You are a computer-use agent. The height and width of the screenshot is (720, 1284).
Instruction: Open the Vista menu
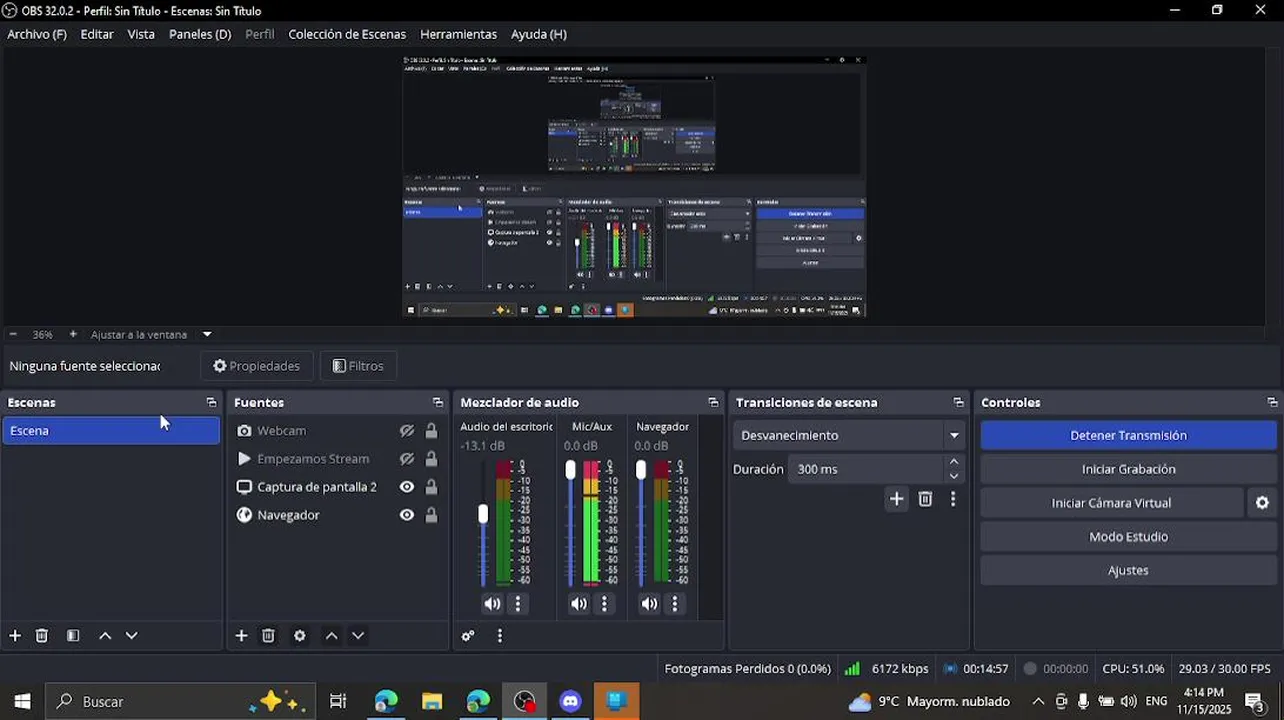tap(141, 34)
